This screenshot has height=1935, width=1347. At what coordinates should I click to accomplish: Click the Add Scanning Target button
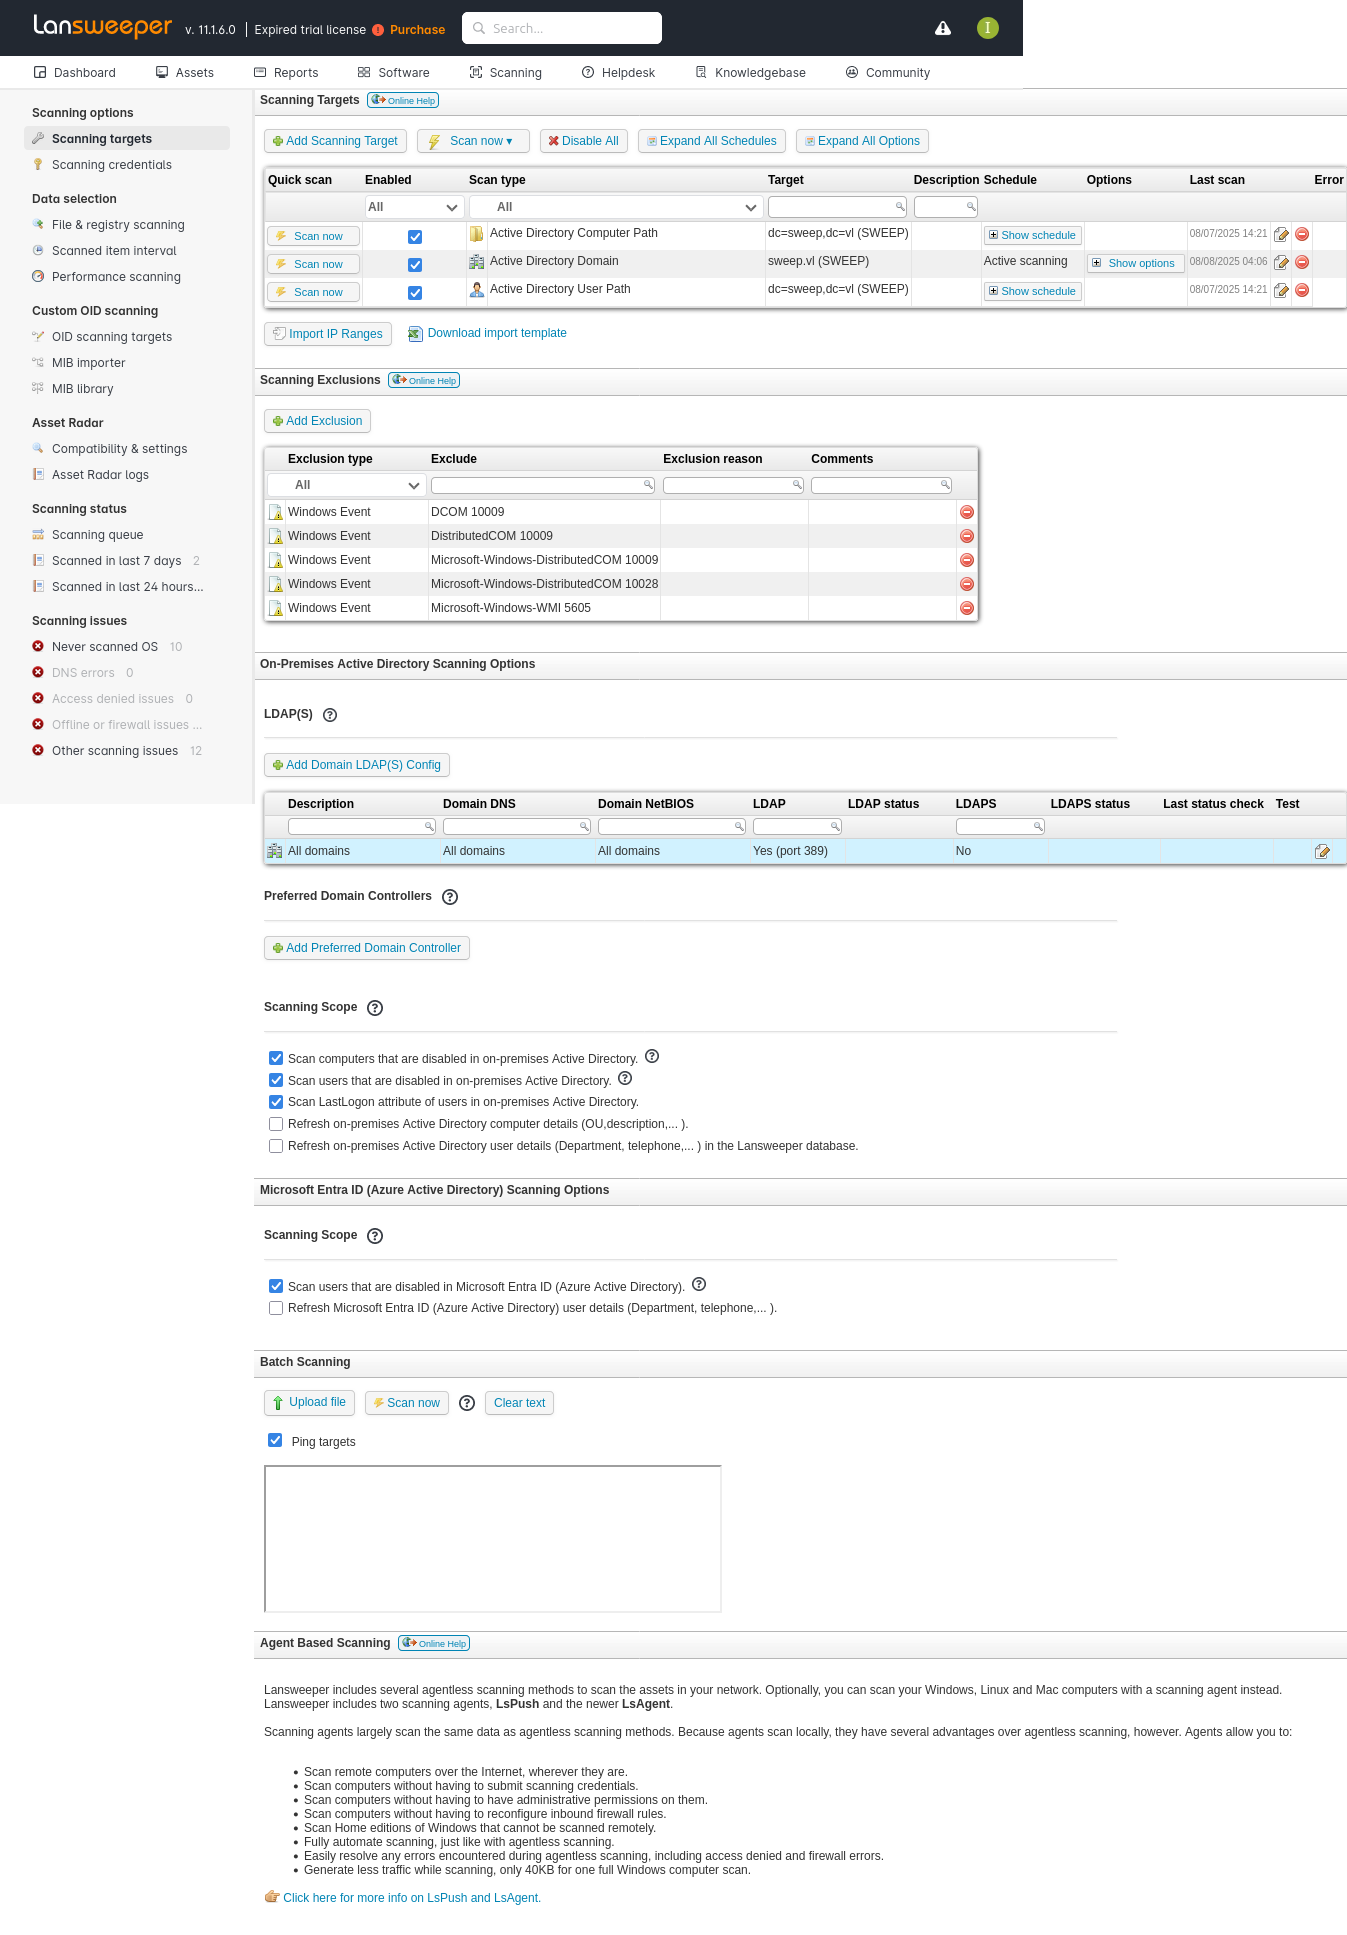click(x=335, y=141)
